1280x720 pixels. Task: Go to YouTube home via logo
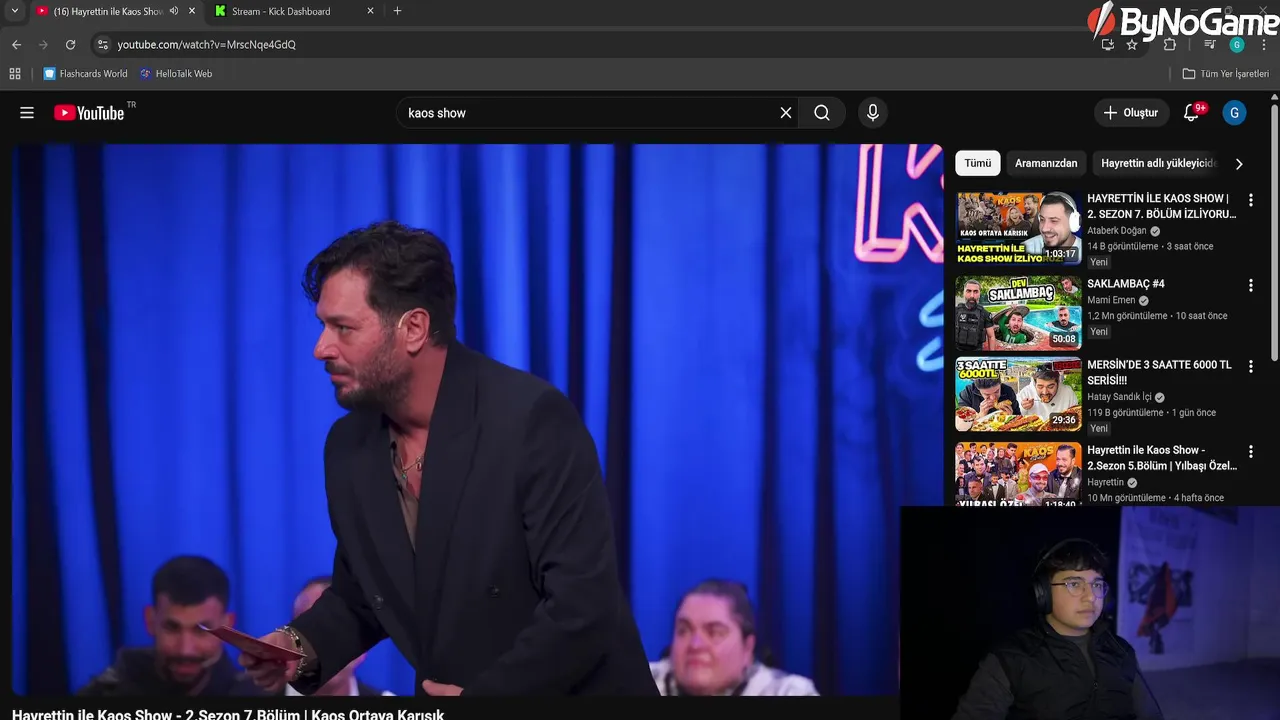(89, 113)
